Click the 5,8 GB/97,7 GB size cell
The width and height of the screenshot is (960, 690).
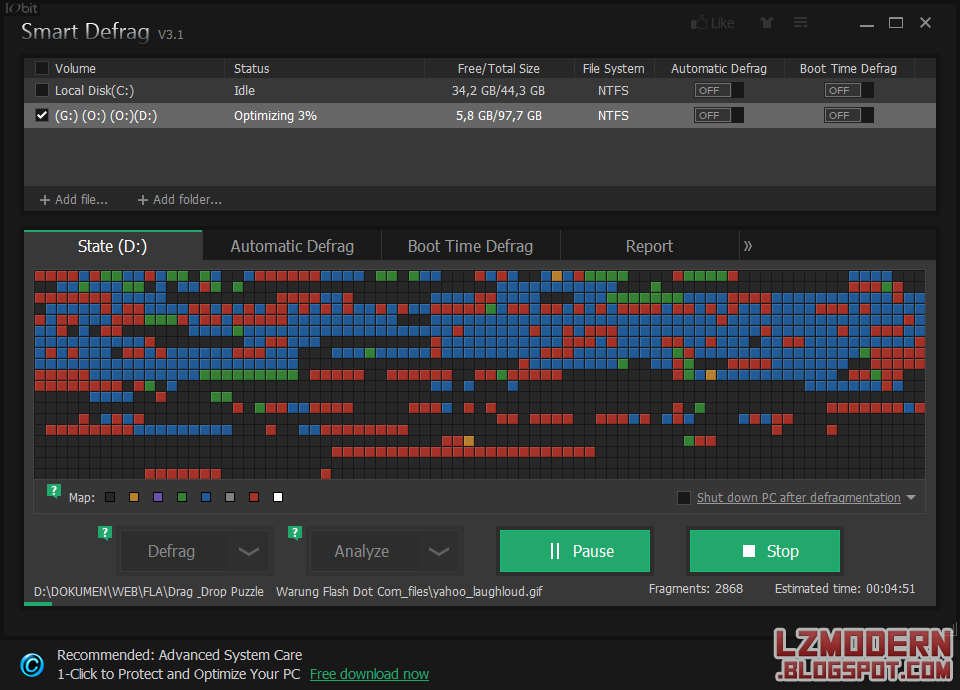498,116
